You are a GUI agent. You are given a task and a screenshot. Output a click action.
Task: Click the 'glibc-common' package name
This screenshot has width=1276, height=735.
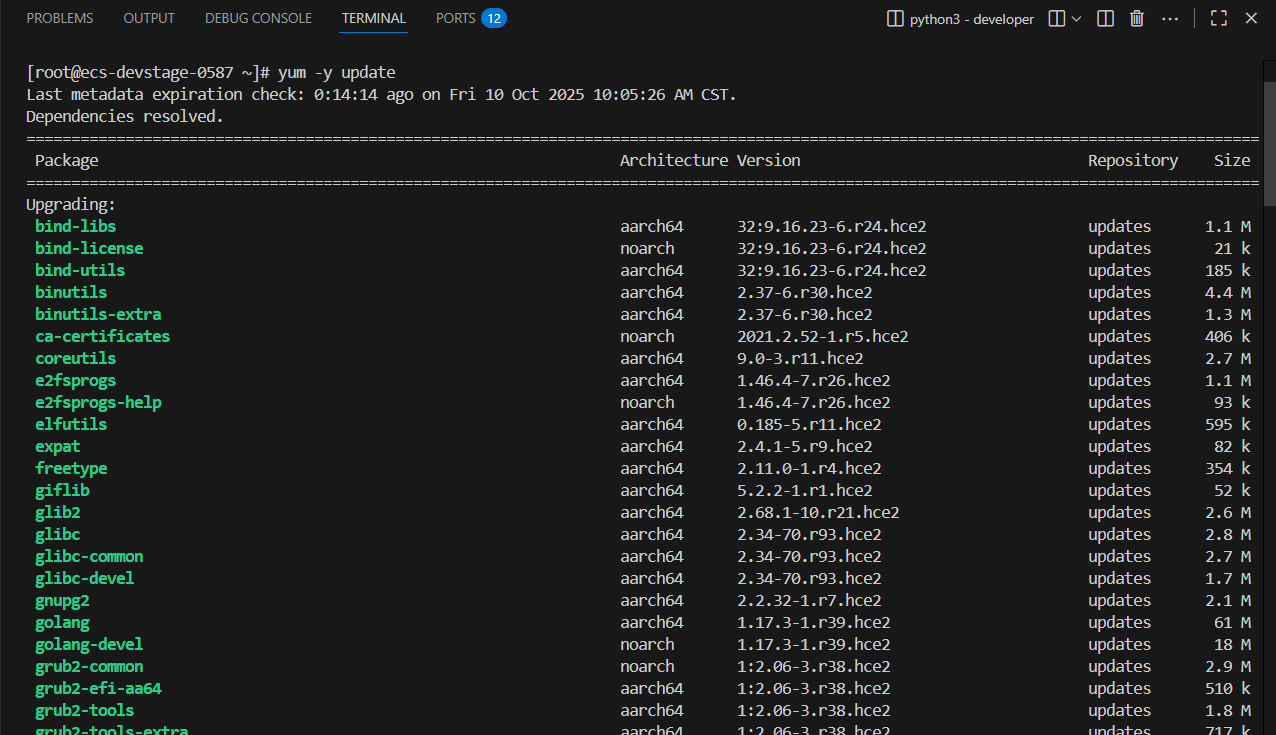89,556
